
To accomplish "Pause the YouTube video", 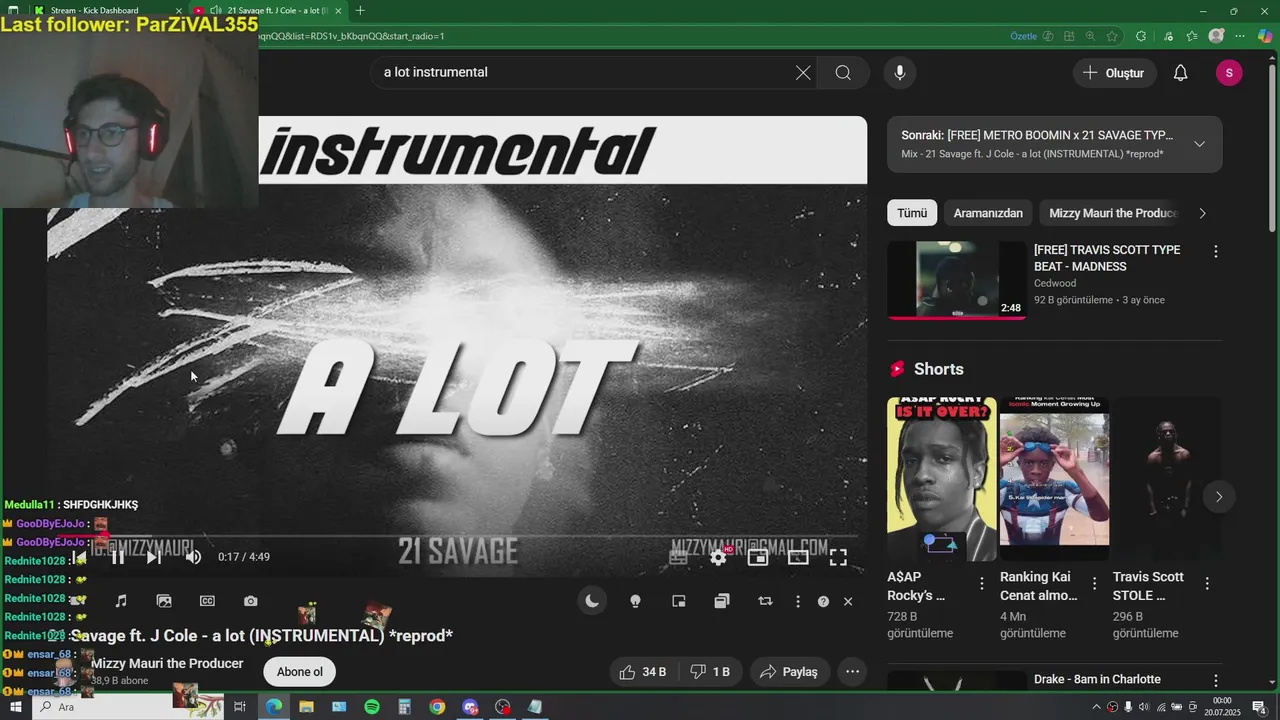I will 118,557.
